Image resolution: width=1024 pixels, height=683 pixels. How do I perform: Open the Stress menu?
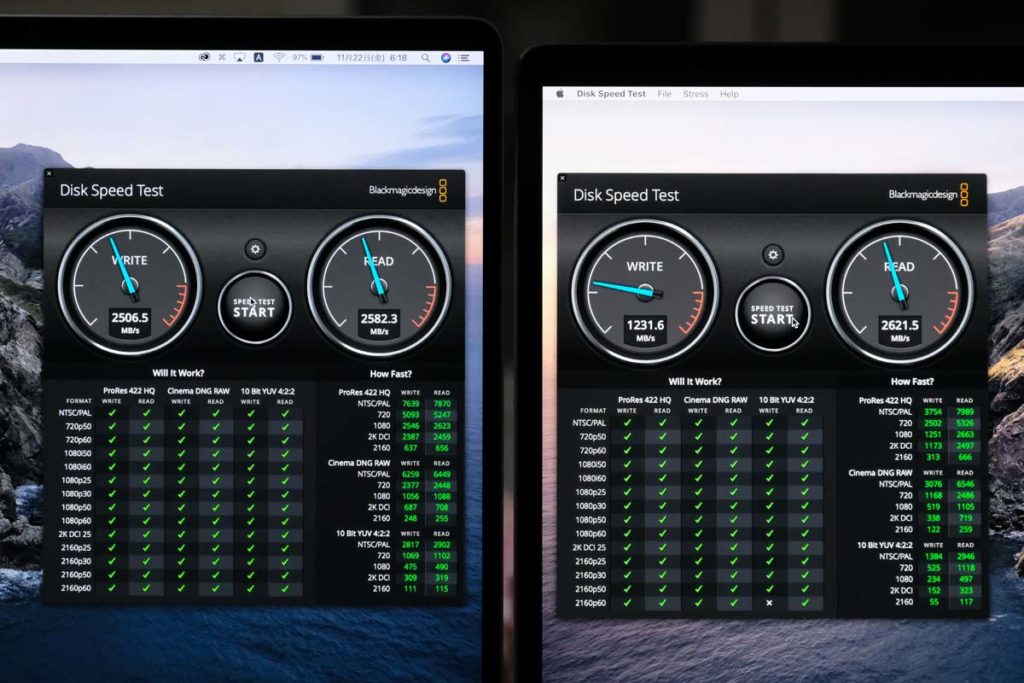tap(696, 94)
